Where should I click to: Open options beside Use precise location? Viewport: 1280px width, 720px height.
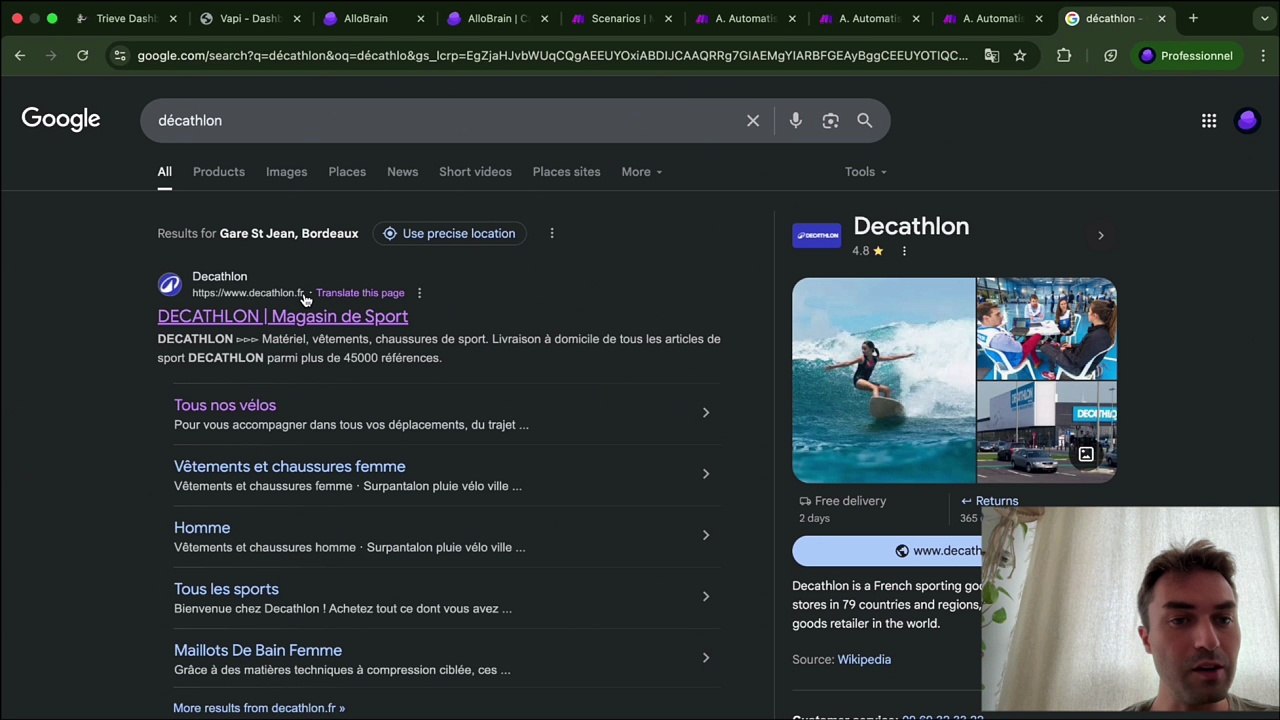point(552,233)
